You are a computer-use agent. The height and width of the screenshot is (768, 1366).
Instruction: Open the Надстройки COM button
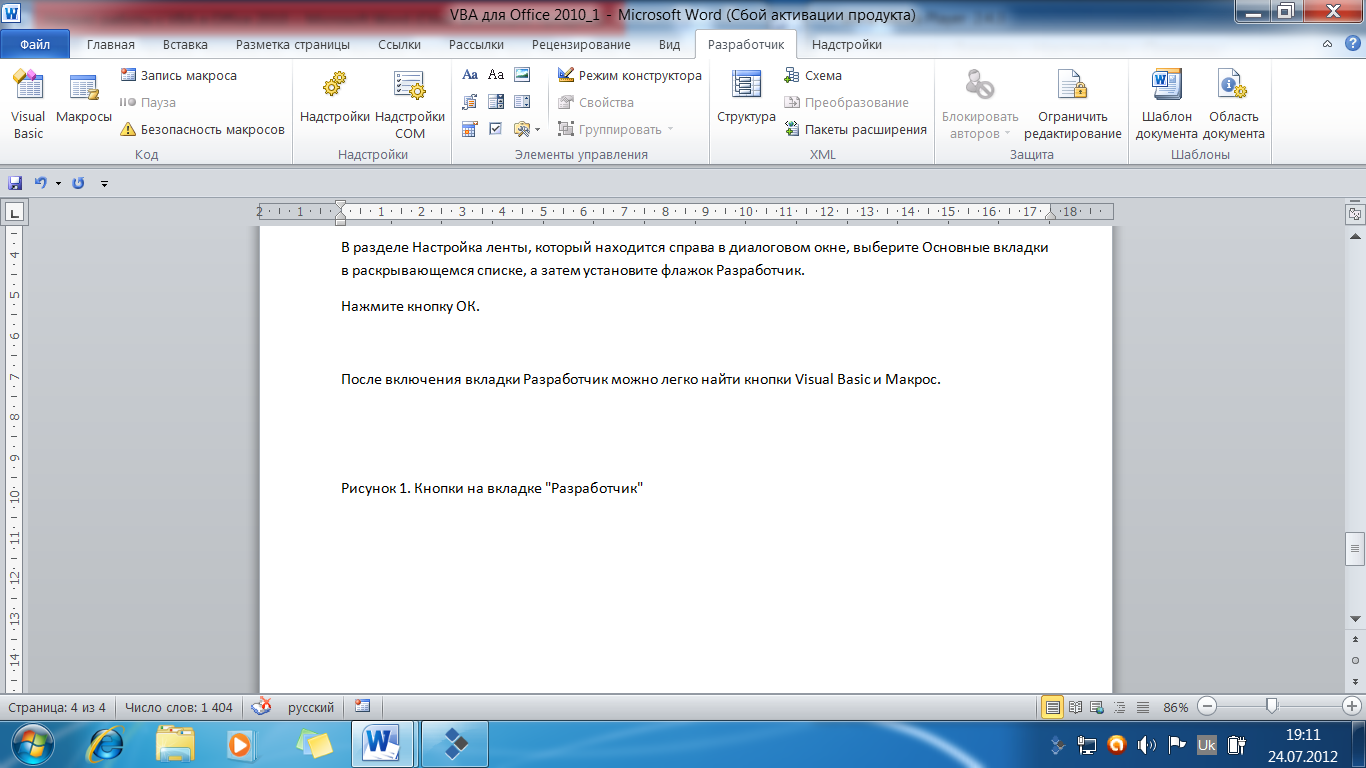coord(410,105)
